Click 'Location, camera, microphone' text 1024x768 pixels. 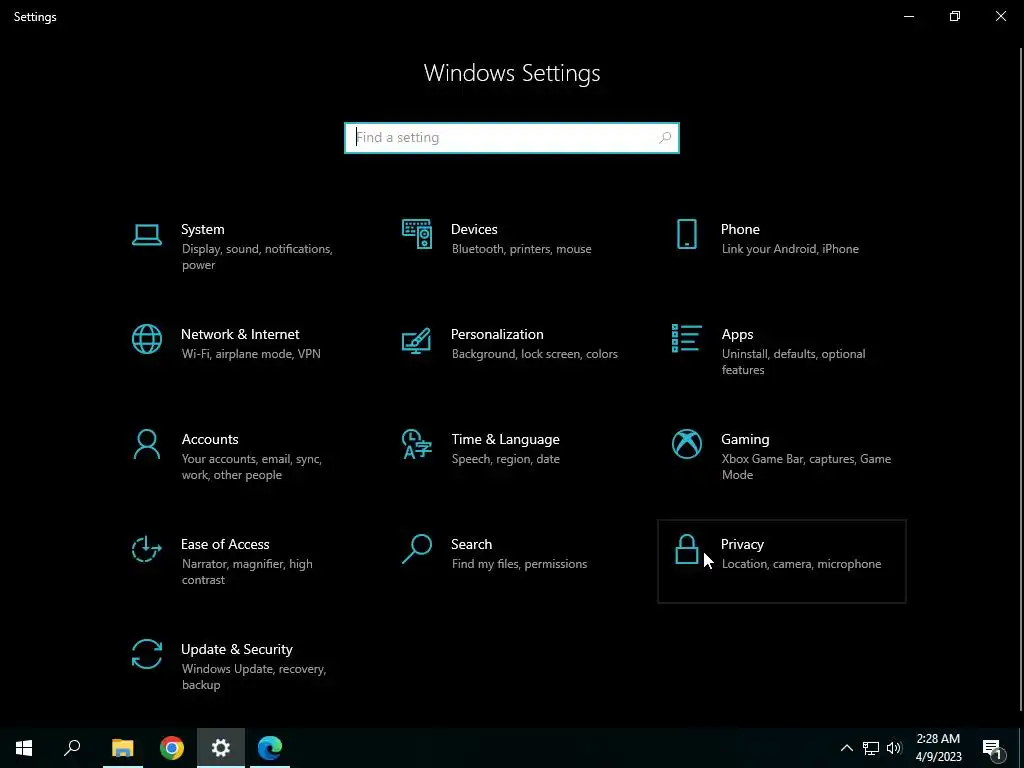(x=801, y=564)
